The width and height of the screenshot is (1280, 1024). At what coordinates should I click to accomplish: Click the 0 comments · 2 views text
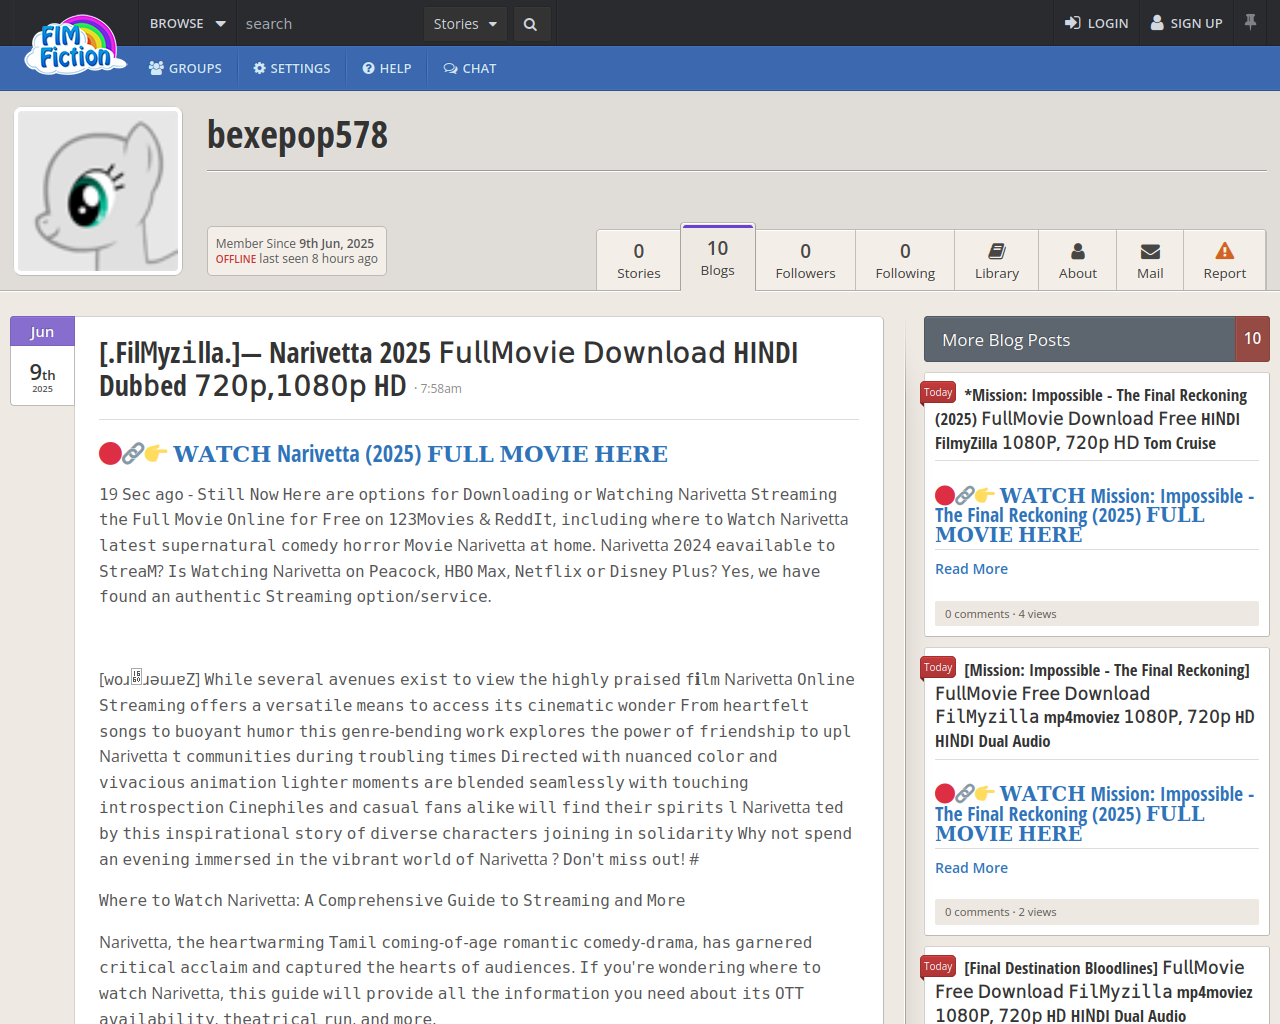click(x=1000, y=912)
